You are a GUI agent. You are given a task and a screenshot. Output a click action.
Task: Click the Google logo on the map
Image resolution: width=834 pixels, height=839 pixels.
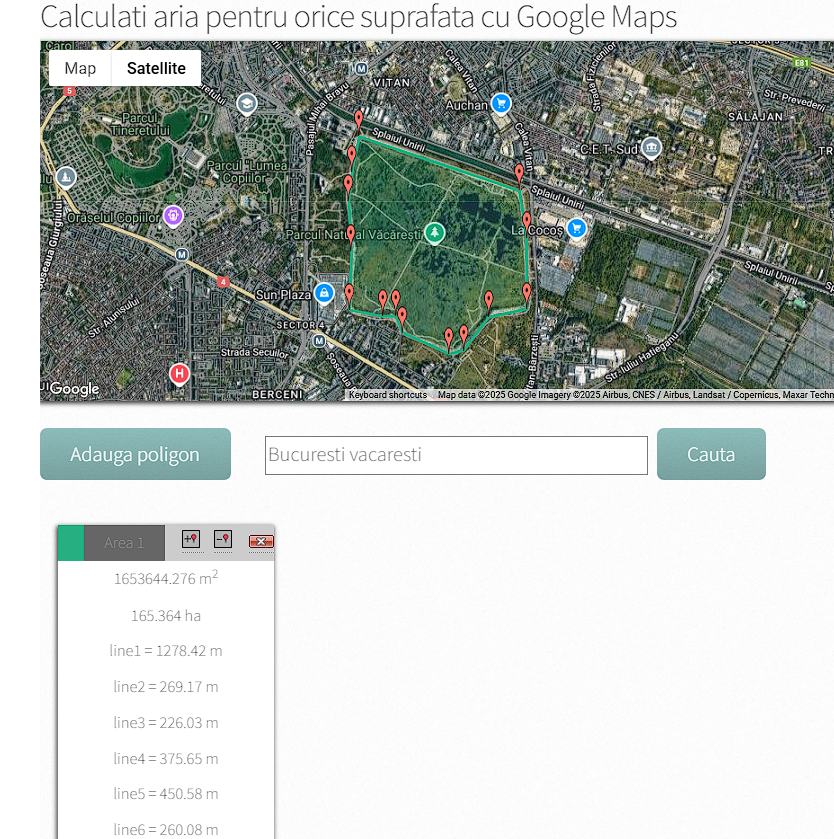[74, 389]
